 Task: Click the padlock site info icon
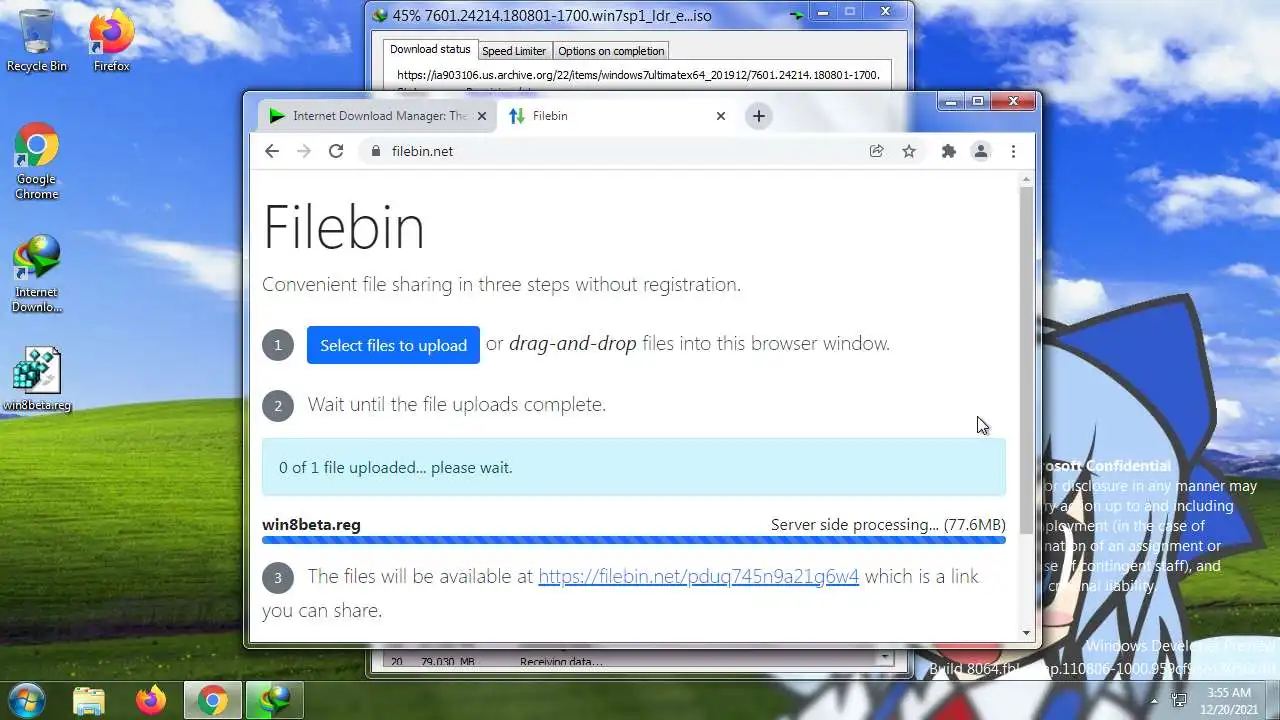376,151
